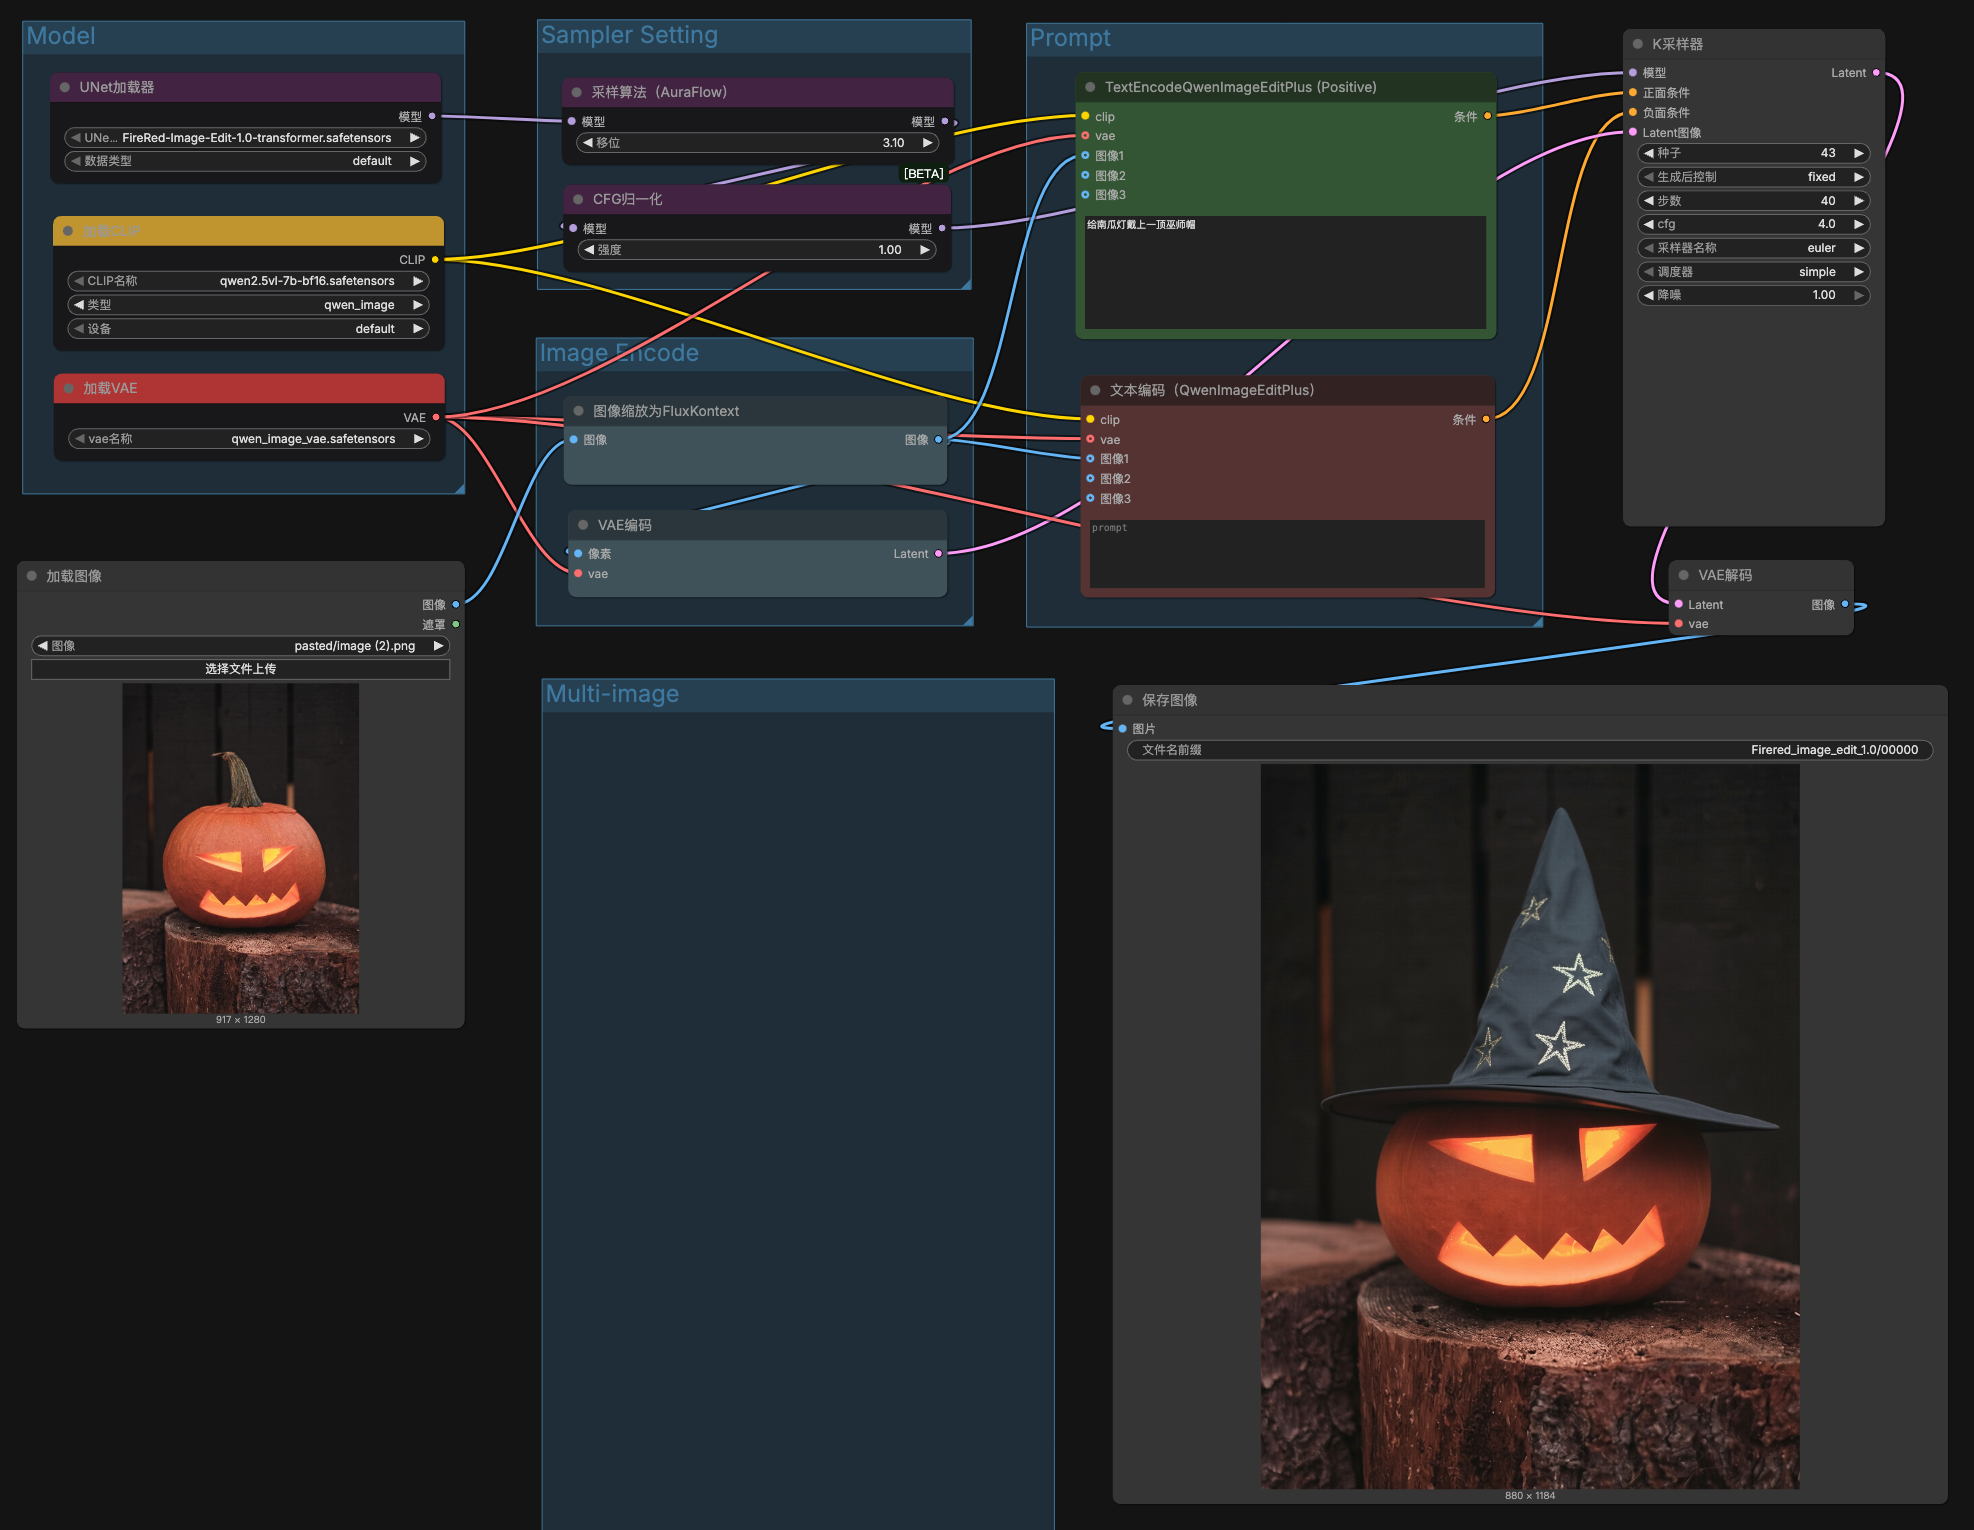The image size is (1974, 1530).
Task: Collapse the K采样器 node via its header dot
Action: (x=1638, y=44)
